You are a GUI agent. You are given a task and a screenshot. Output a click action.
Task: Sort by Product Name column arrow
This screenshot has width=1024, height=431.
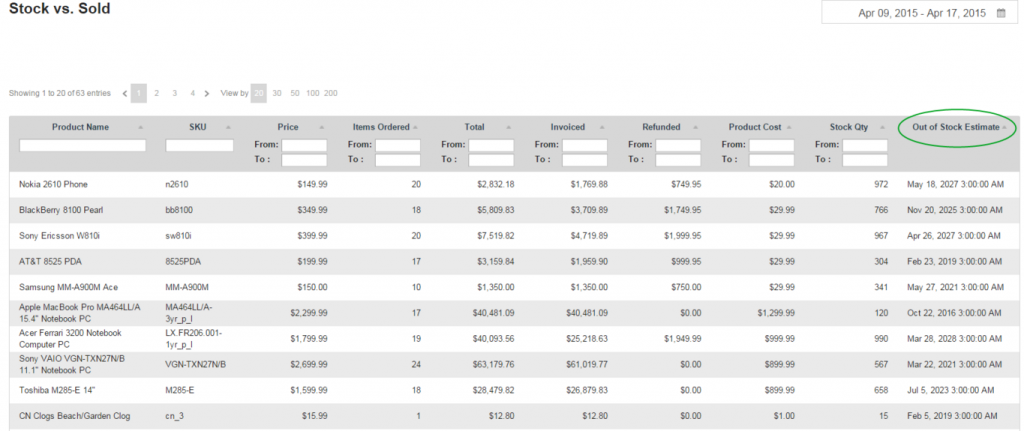140,127
